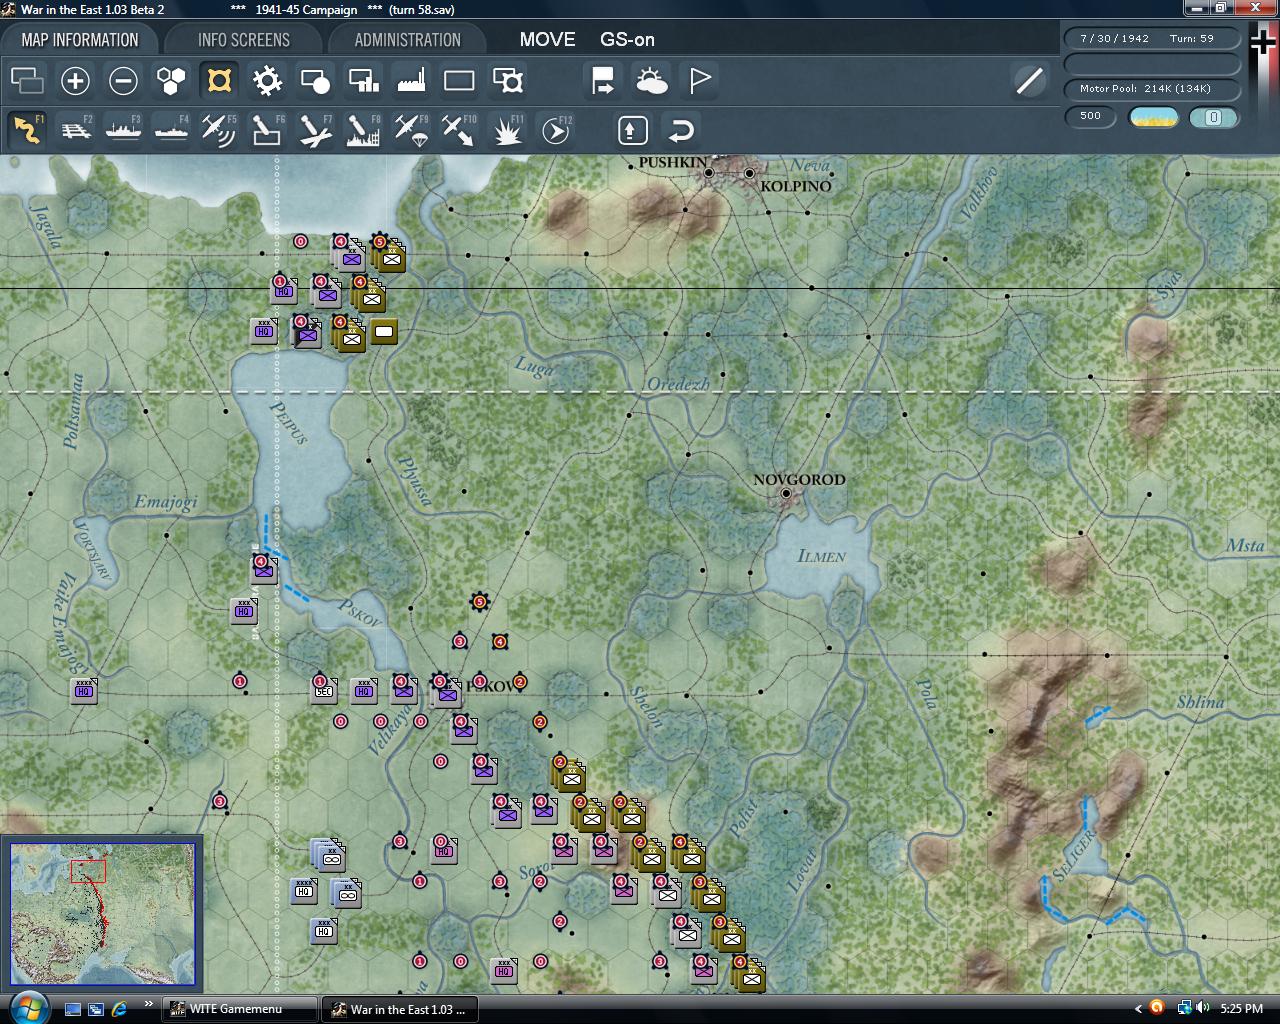
Task: Click the Motor Pool readout
Action: pos(1153,89)
